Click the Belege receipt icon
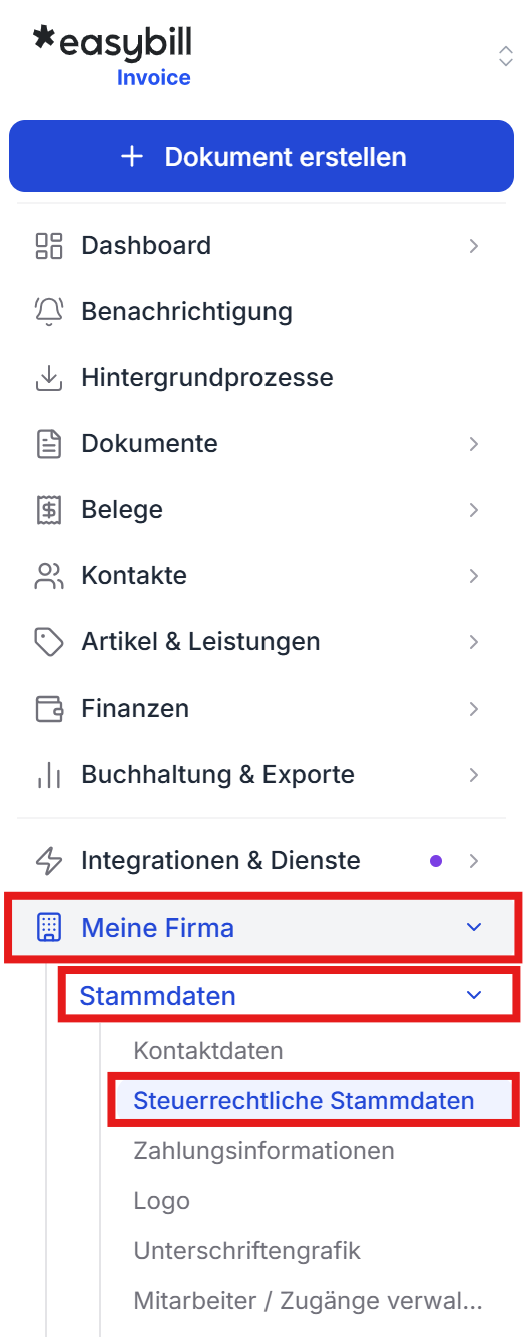Image resolution: width=528 pixels, height=1338 pixels. [48, 510]
